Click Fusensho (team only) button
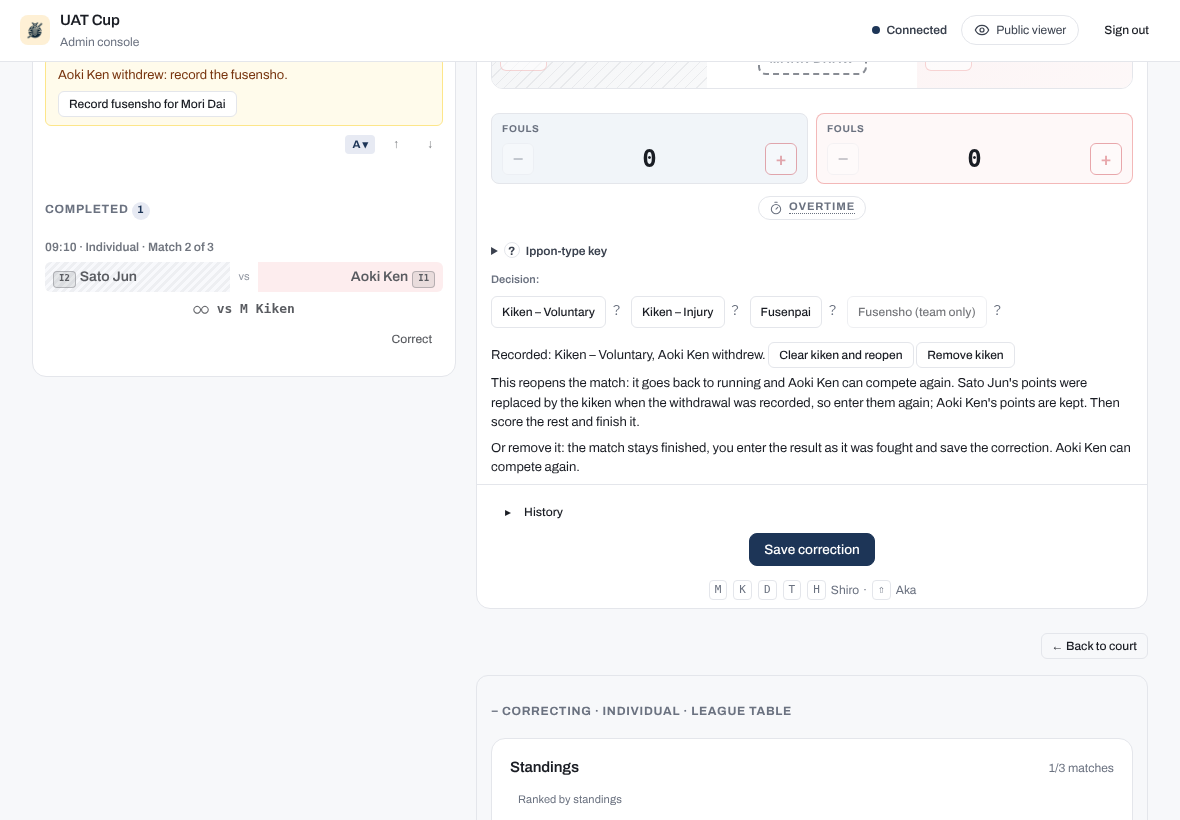Viewport: 1180px width, 820px height. pyautogui.click(x=917, y=312)
